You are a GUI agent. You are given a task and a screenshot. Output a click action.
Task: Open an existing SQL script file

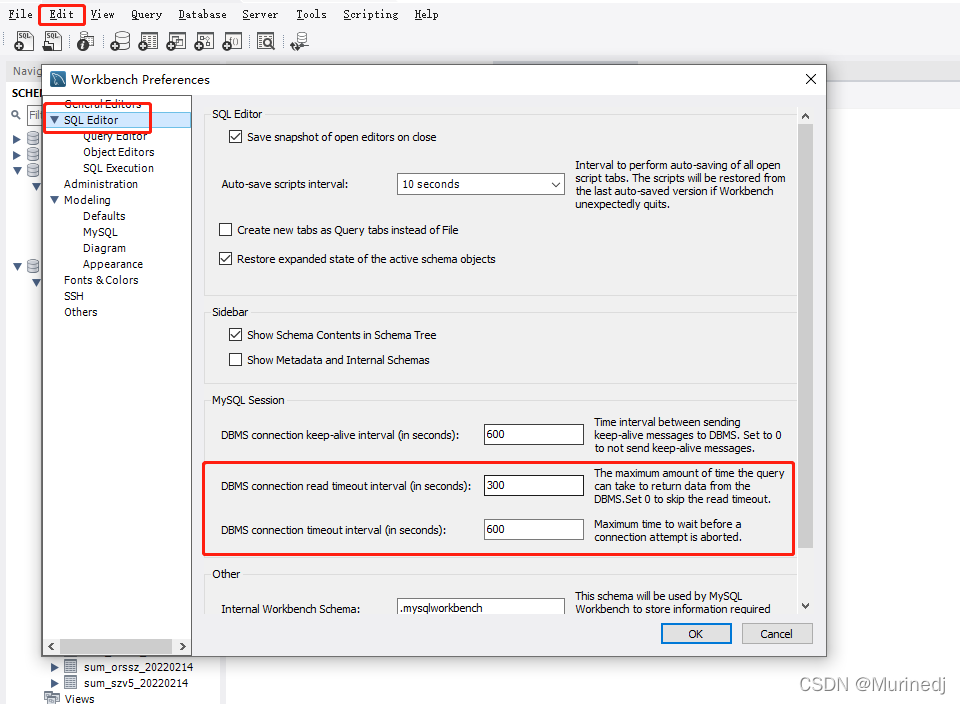(52, 41)
